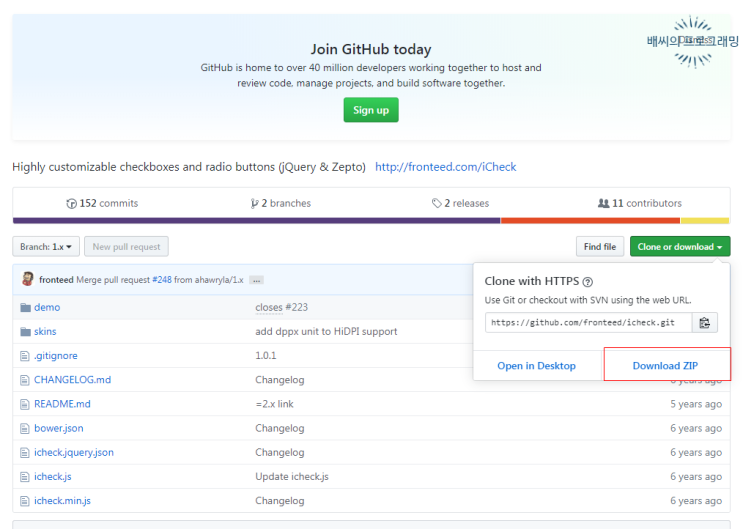Open the skins folder
Viewport: 743px width, 529px height.
(x=45, y=331)
